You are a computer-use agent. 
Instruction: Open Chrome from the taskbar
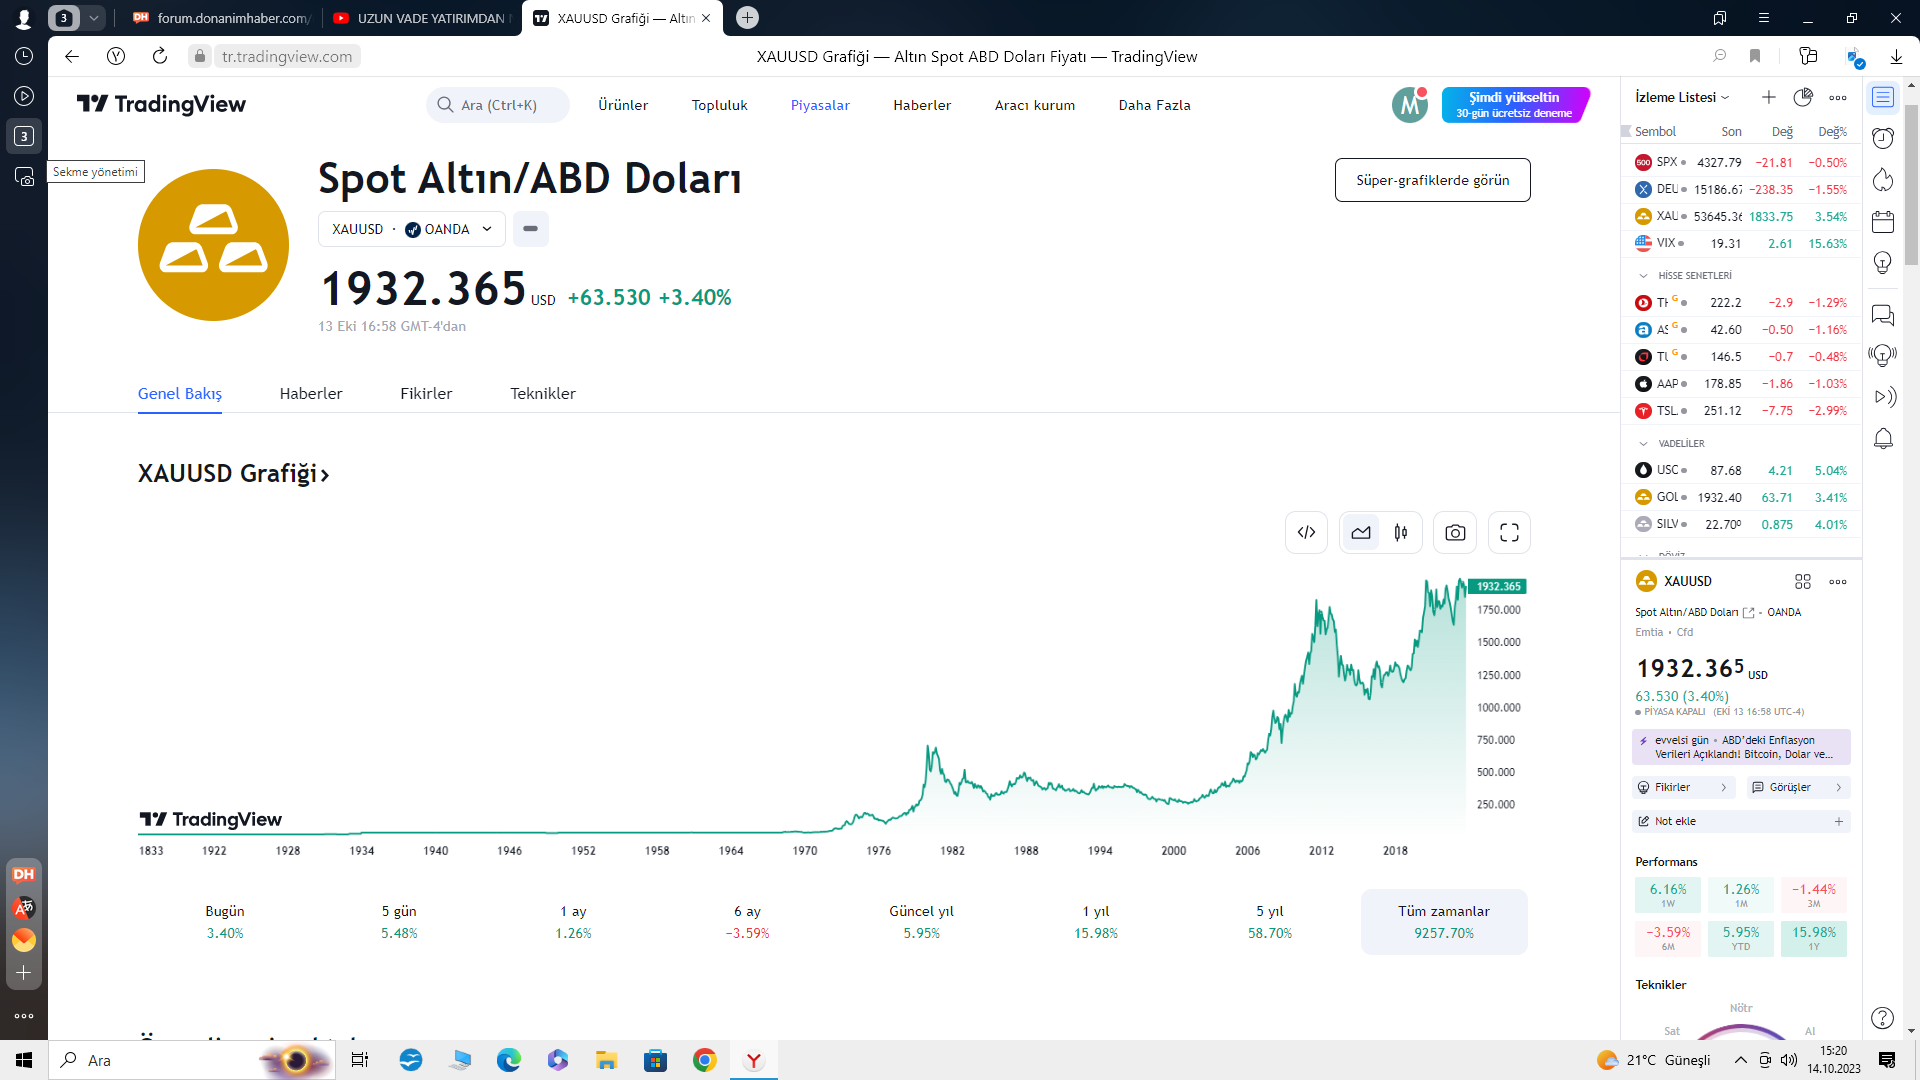(x=704, y=1060)
